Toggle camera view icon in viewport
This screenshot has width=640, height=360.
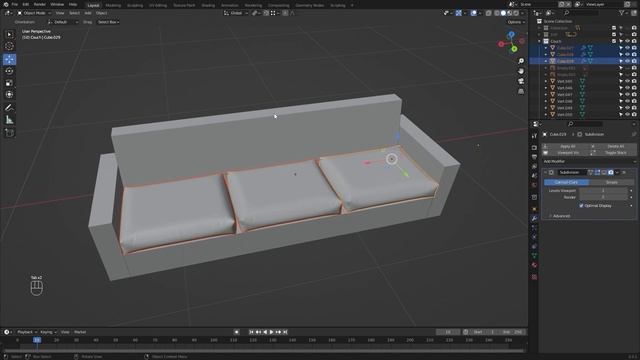pyautogui.click(x=521, y=81)
